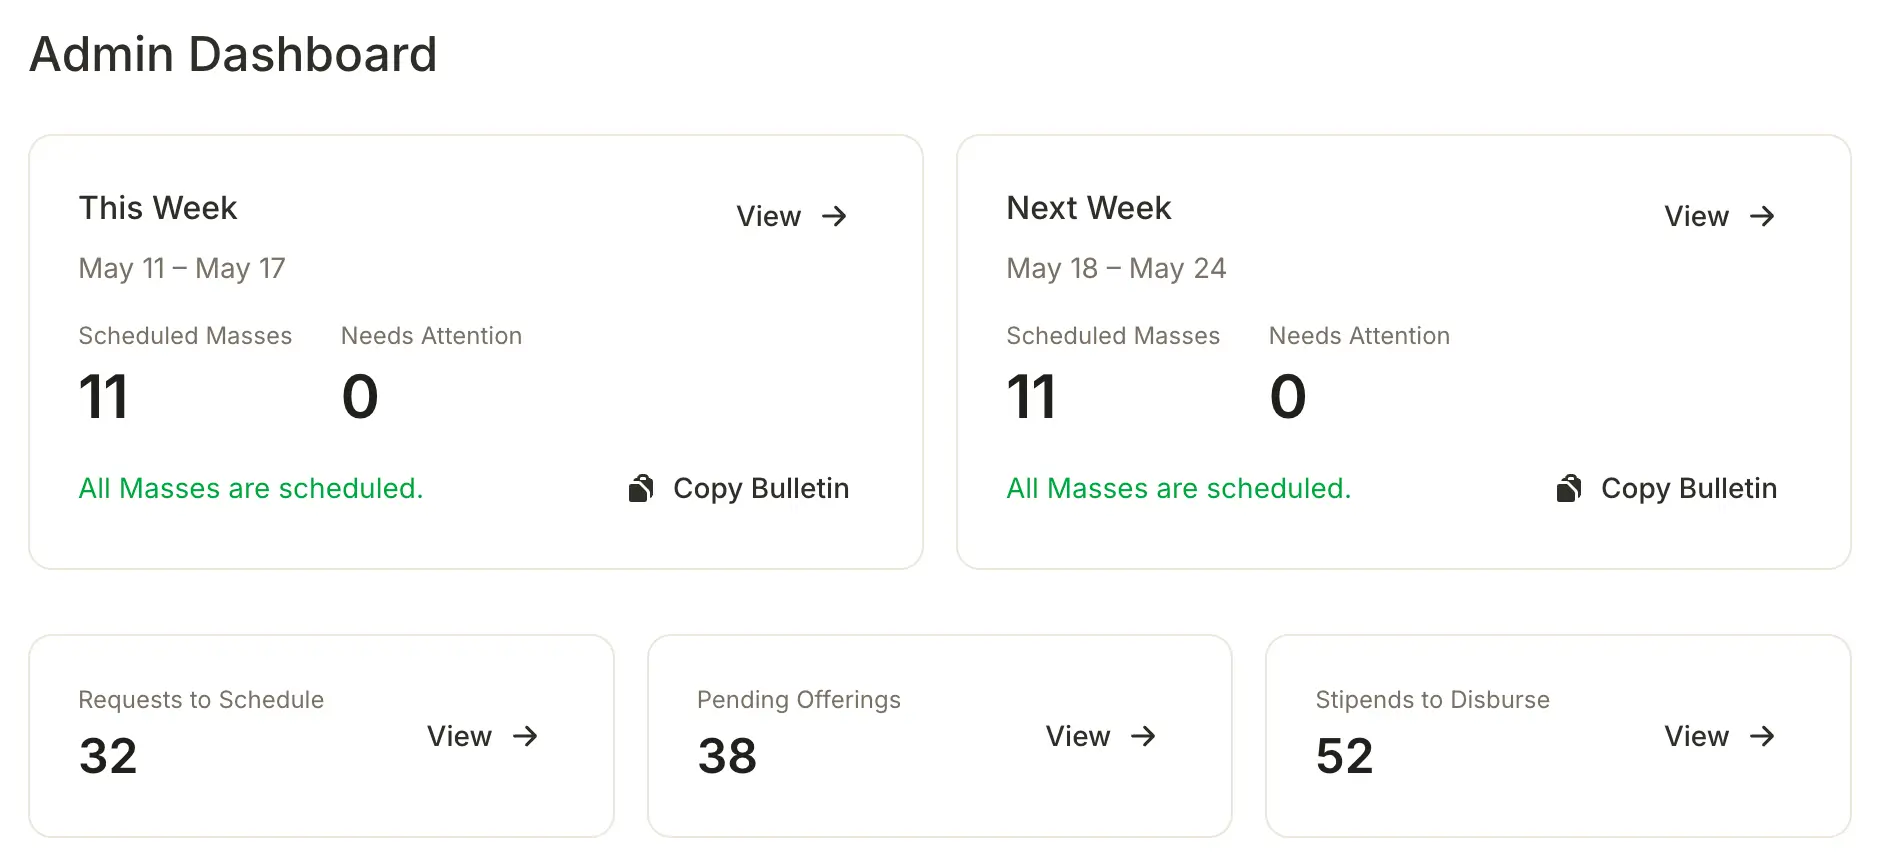Open View link in Next Week card
Viewport: 1882px width, 866px height.
click(x=1719, y=216)
